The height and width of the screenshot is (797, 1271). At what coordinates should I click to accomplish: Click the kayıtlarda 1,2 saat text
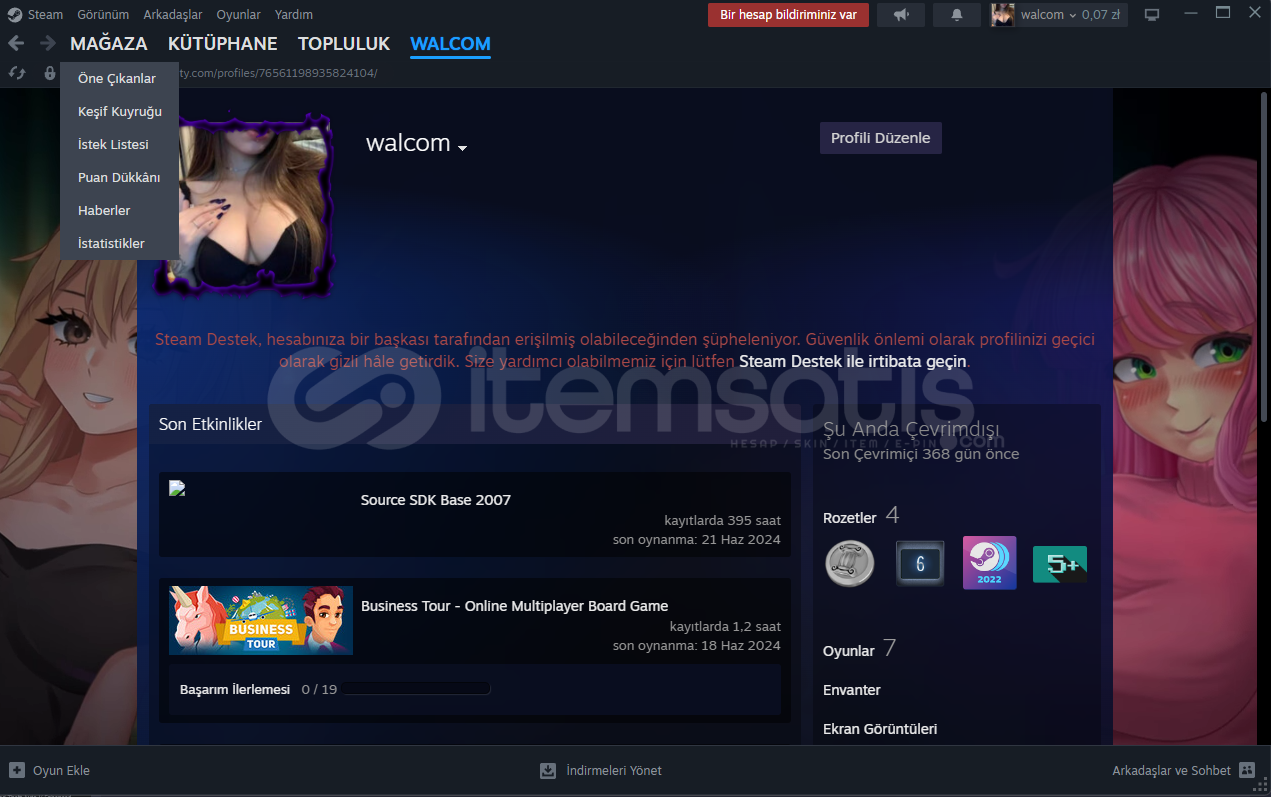click(726, 627)
